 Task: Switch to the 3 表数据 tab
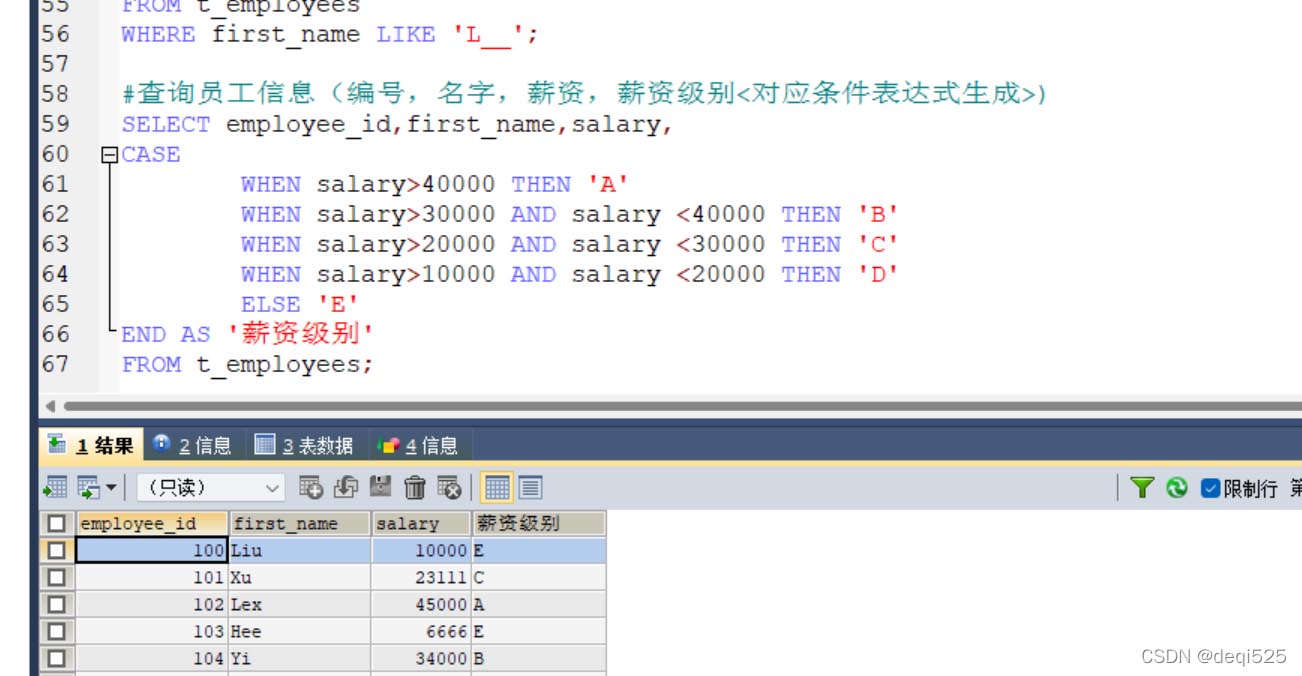[304, 445]
